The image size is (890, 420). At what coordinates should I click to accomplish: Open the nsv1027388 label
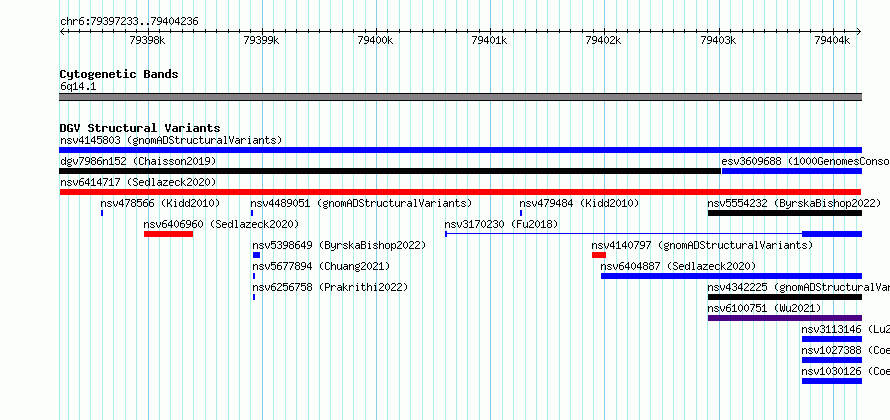coord(846,350)
